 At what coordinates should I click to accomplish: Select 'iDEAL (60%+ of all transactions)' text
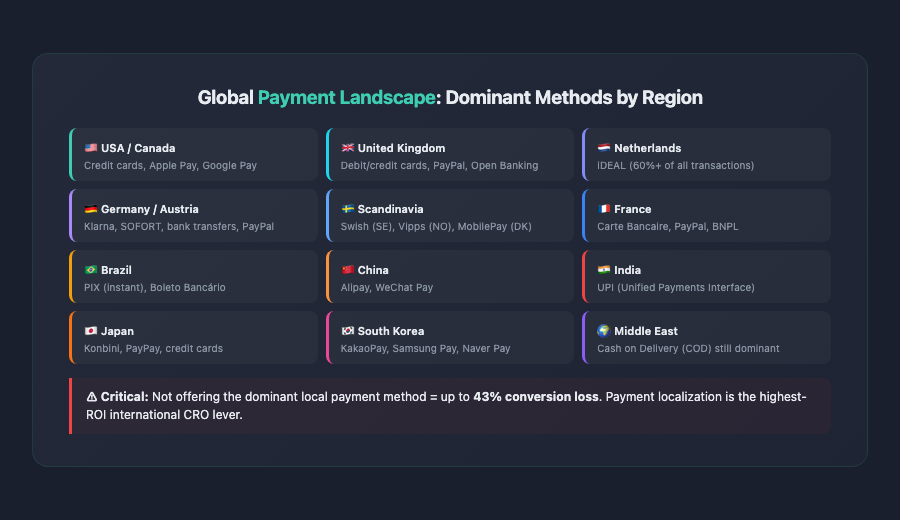click(x=676, y=165)
